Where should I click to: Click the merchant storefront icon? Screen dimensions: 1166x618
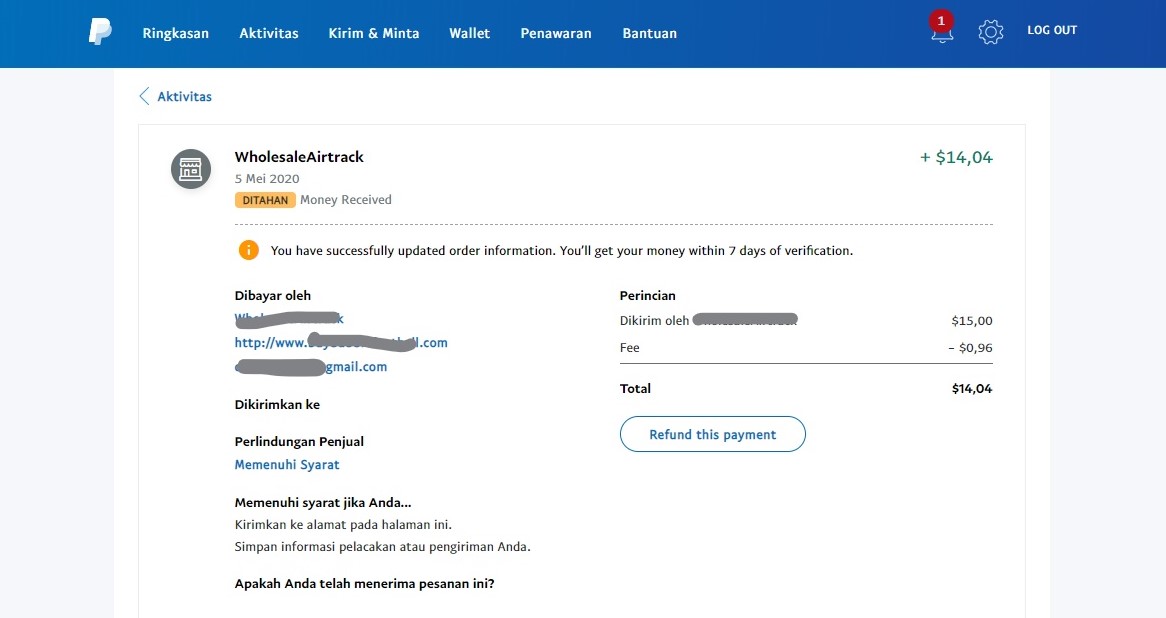[191, 169]
